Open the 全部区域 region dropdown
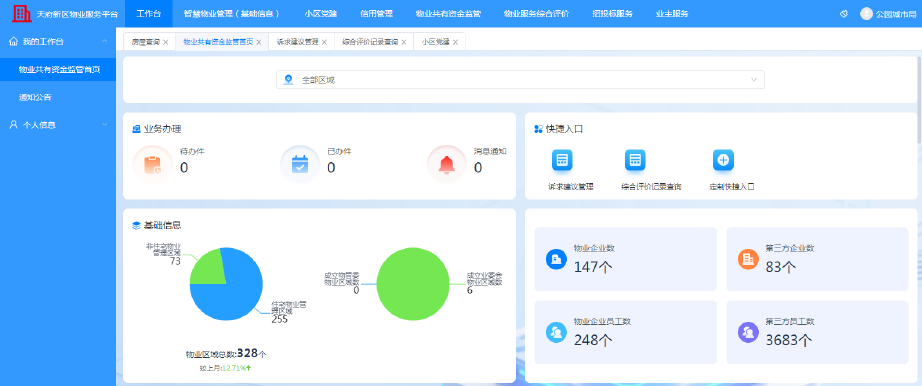This screenshot has height=386, width=922. pos(520,79)
